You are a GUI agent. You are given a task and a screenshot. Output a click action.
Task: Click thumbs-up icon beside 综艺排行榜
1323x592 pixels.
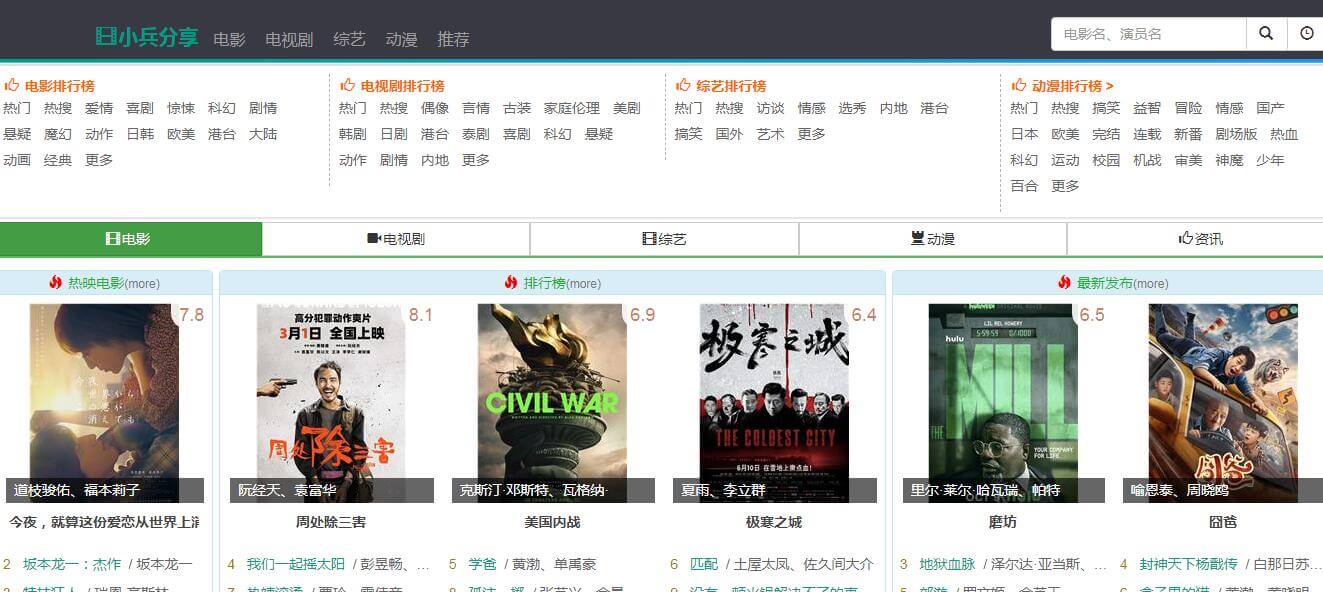click(684, 86)
